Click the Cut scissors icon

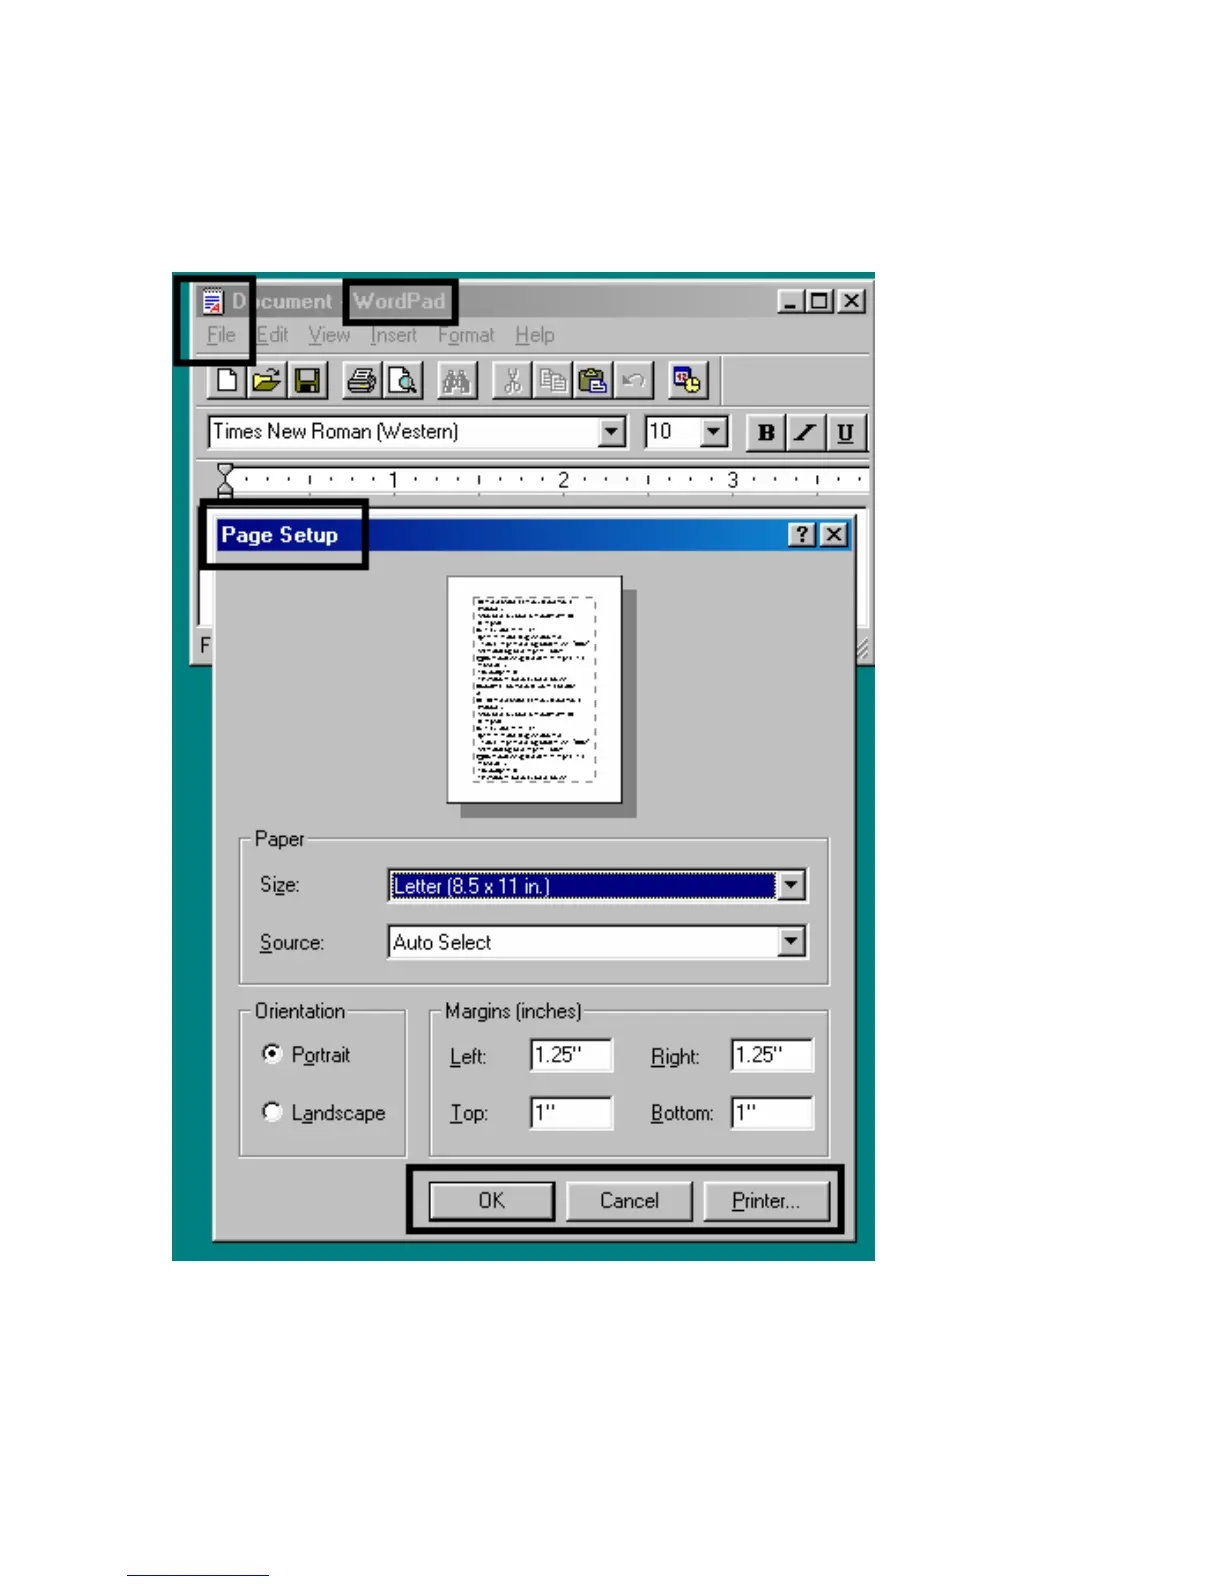(512, 380)
